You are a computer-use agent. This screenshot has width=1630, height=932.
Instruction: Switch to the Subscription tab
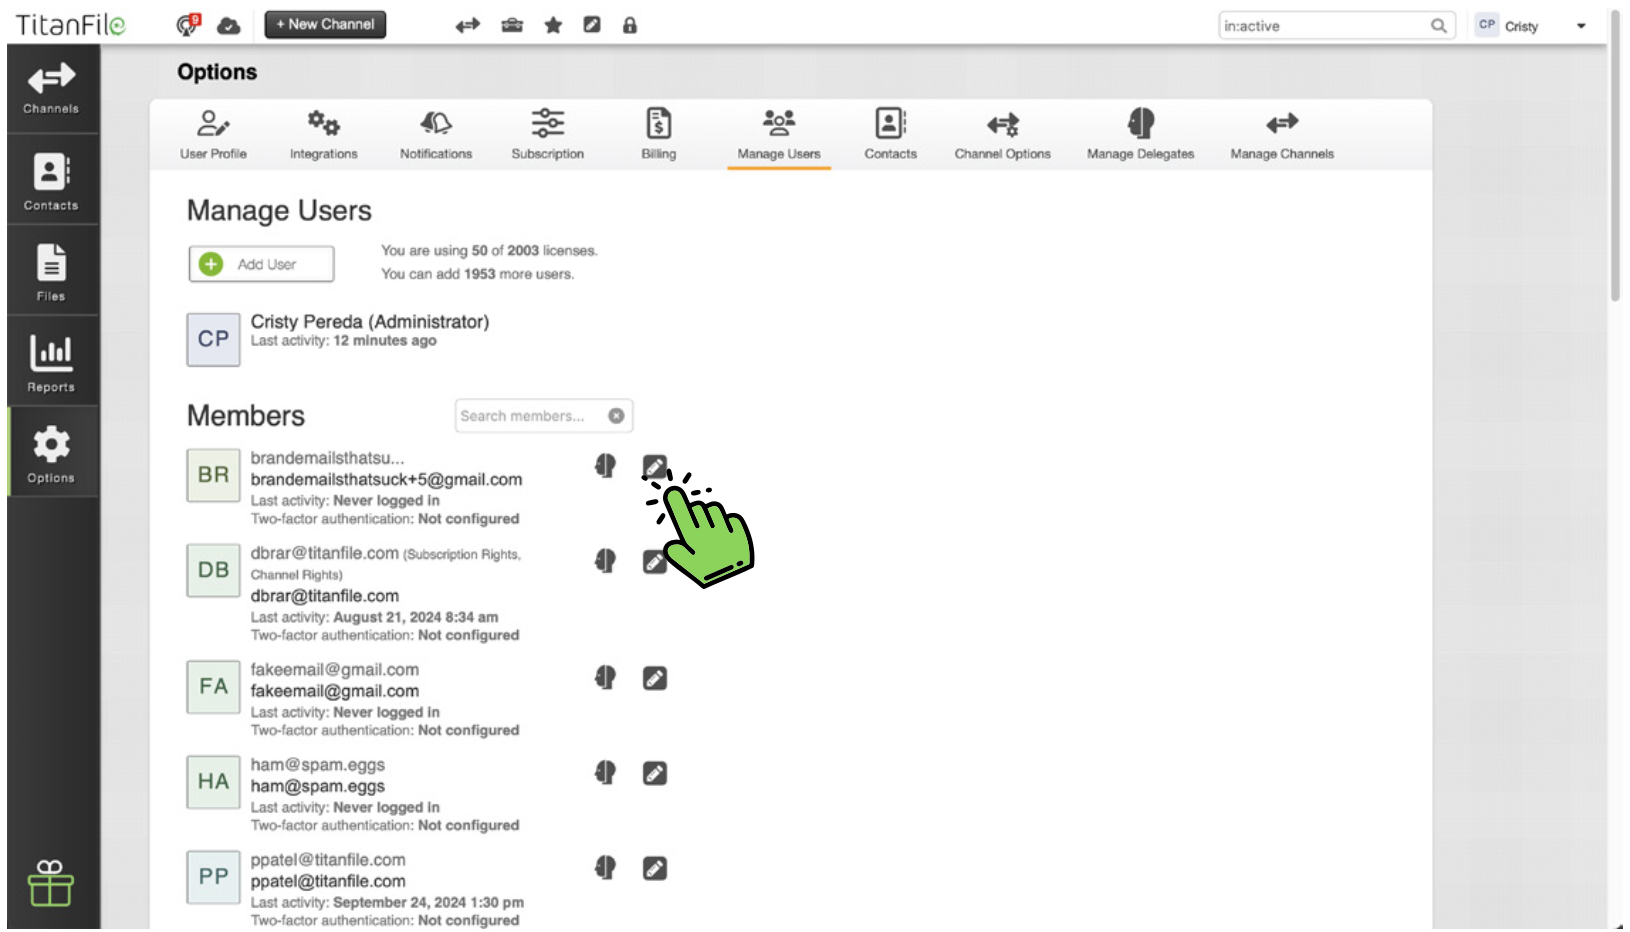tap(547, 134)
